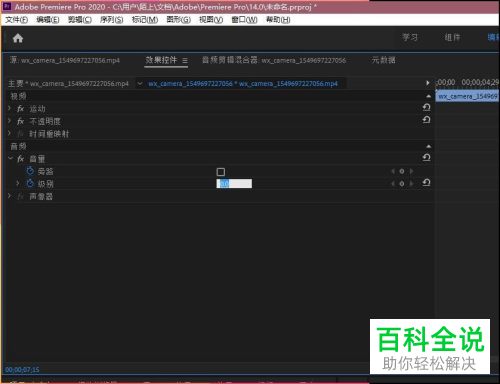
Task: Open the 窗口(W) menu
Action: [244, 20]
